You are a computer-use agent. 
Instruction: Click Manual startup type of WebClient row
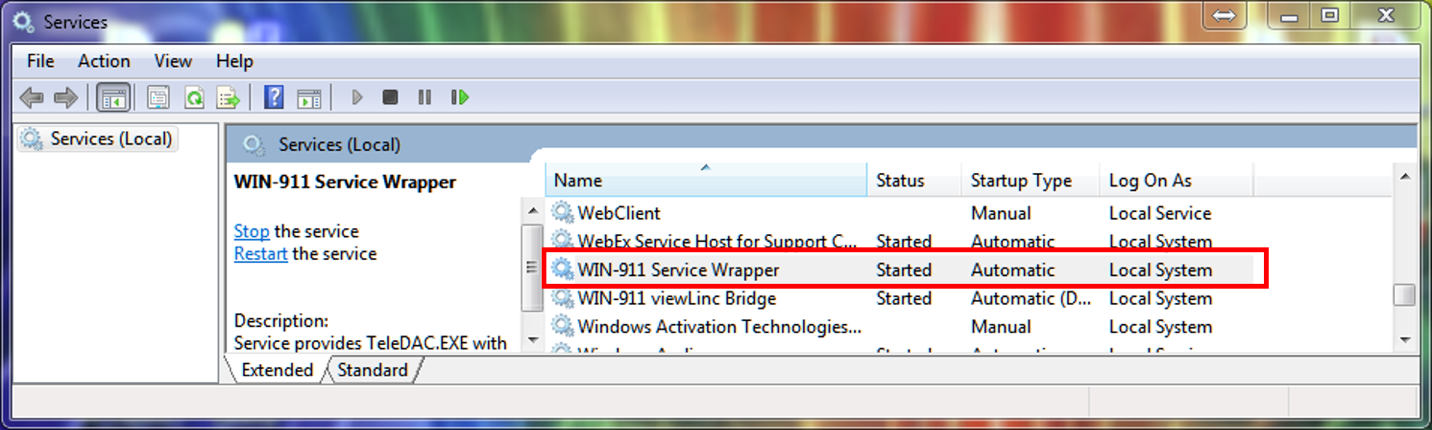coord(1001,213)
